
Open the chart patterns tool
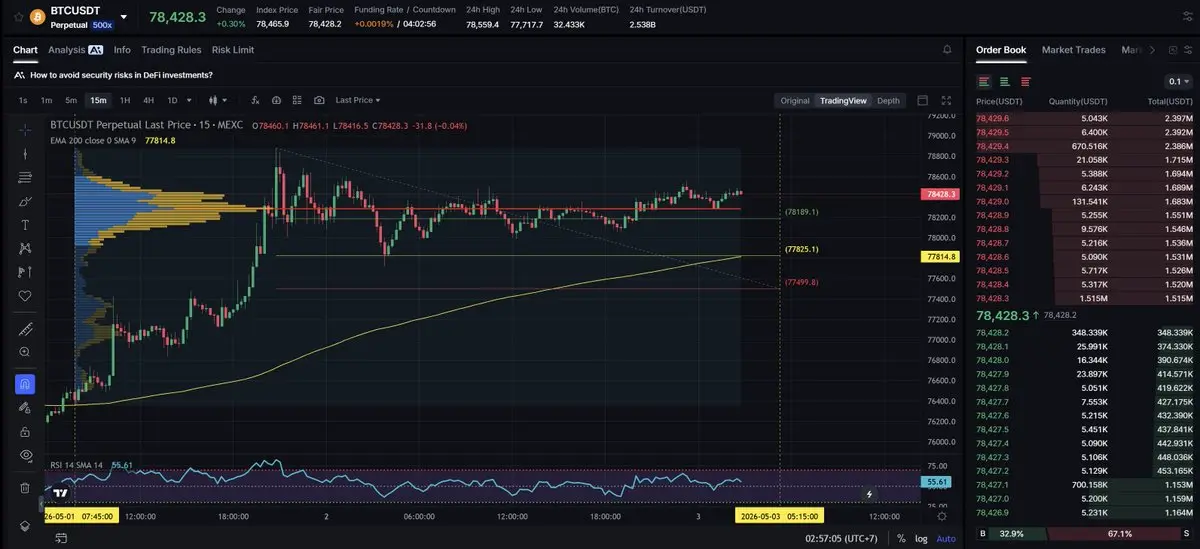click(x=25, y=248)
